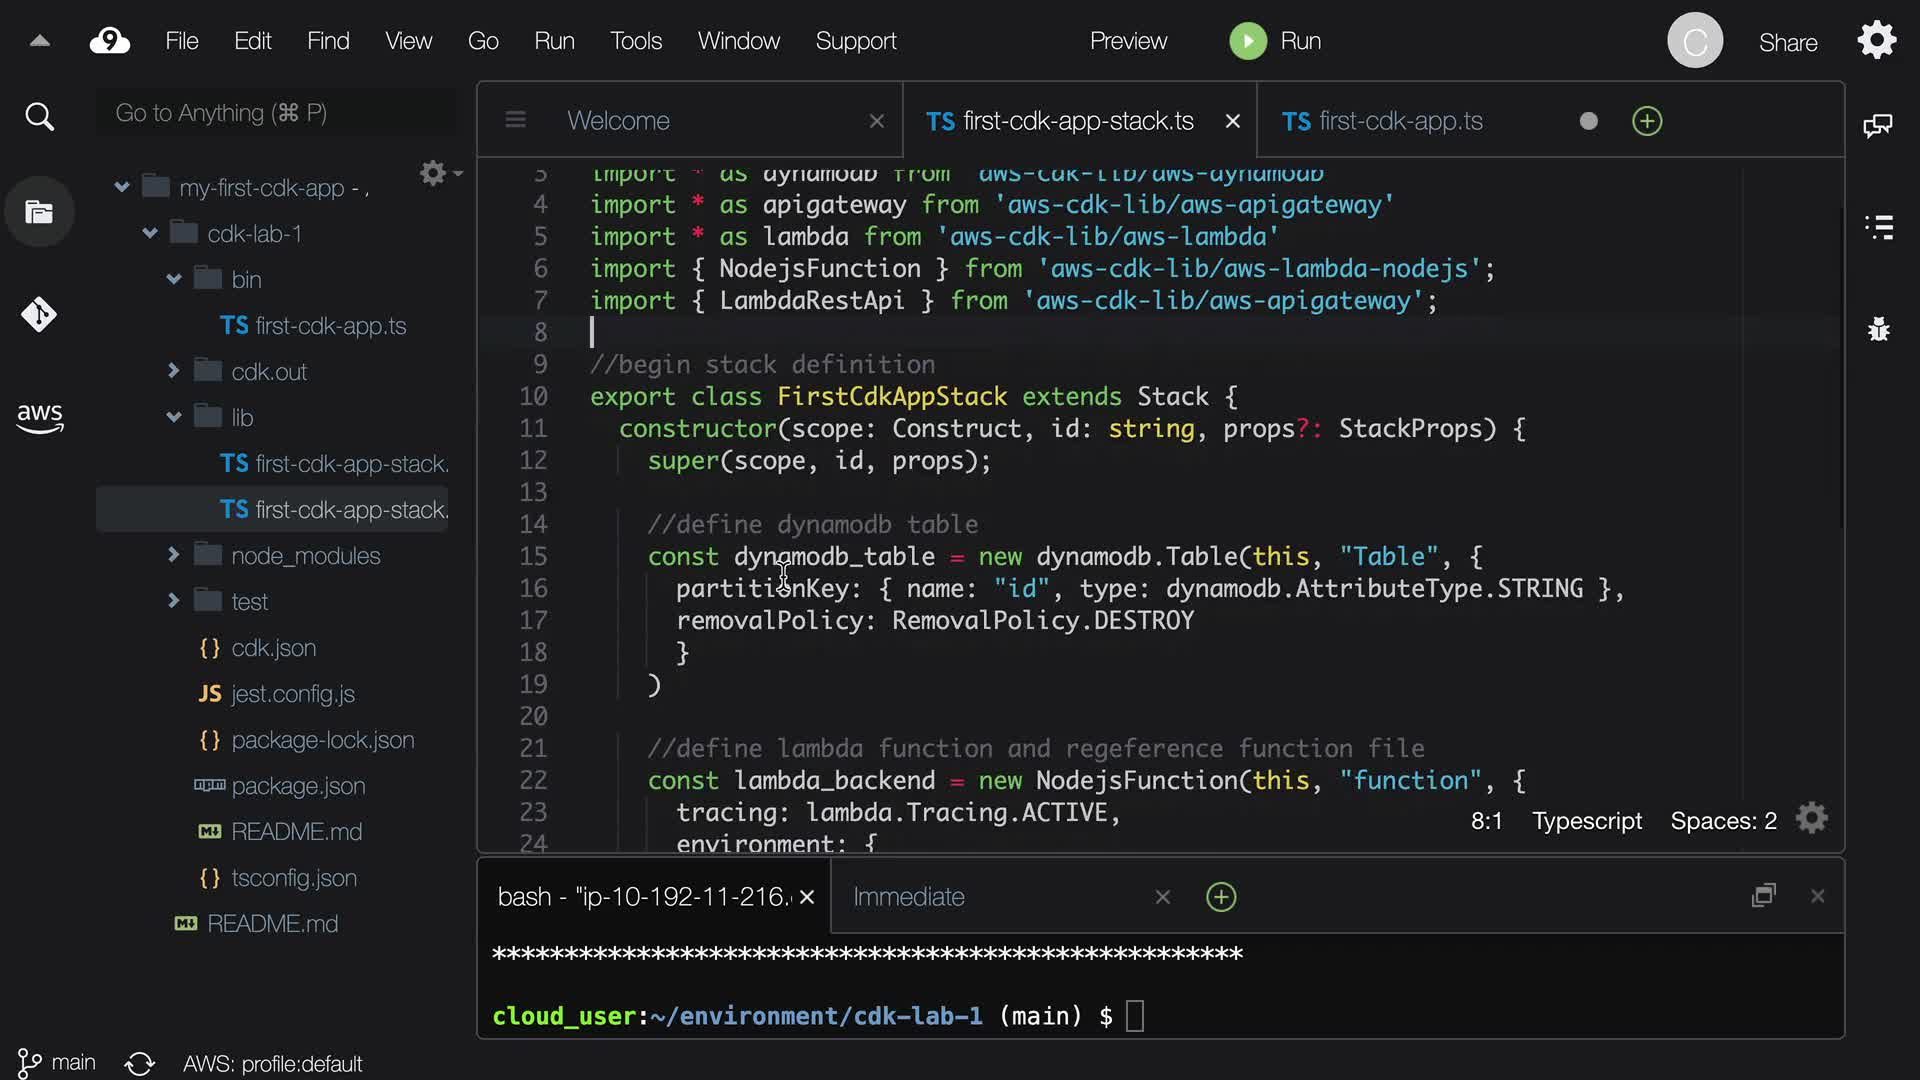This screenshot has width=1920, height=1080.
Task: Open preferences gear in top right
Action: pos(1876,41)
